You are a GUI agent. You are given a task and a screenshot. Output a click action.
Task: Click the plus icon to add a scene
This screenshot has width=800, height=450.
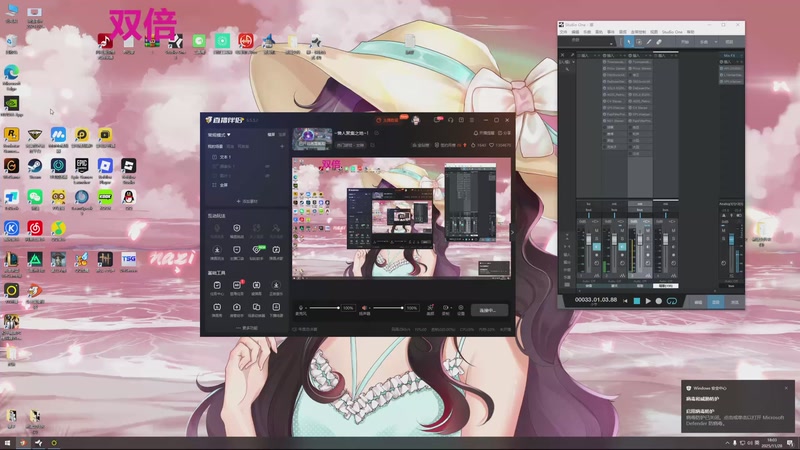pyautogui.click(x=282, y=146)
